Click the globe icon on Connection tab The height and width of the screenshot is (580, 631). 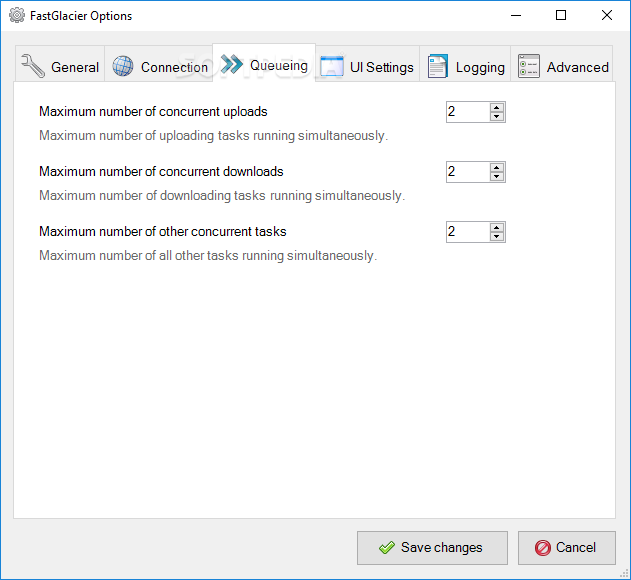(x=123, y=66)
